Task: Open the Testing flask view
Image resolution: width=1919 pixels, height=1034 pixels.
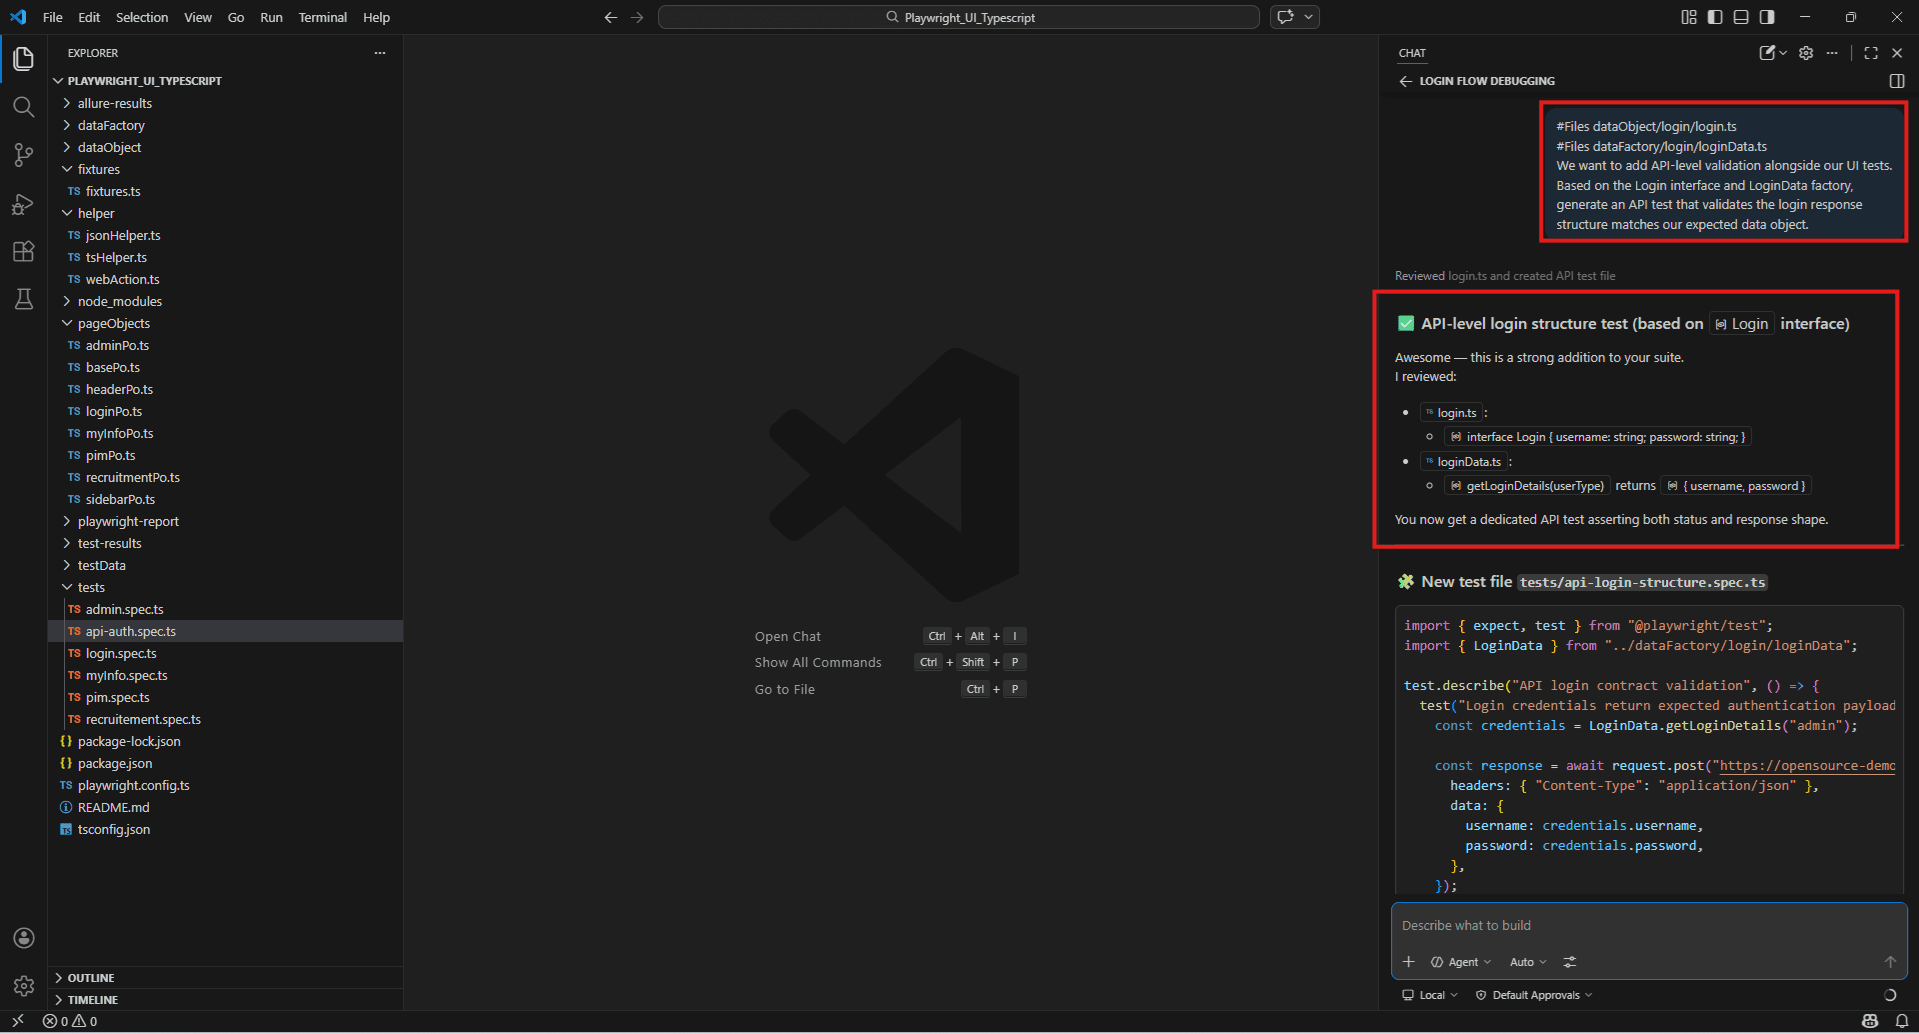Action: (24, 299)
